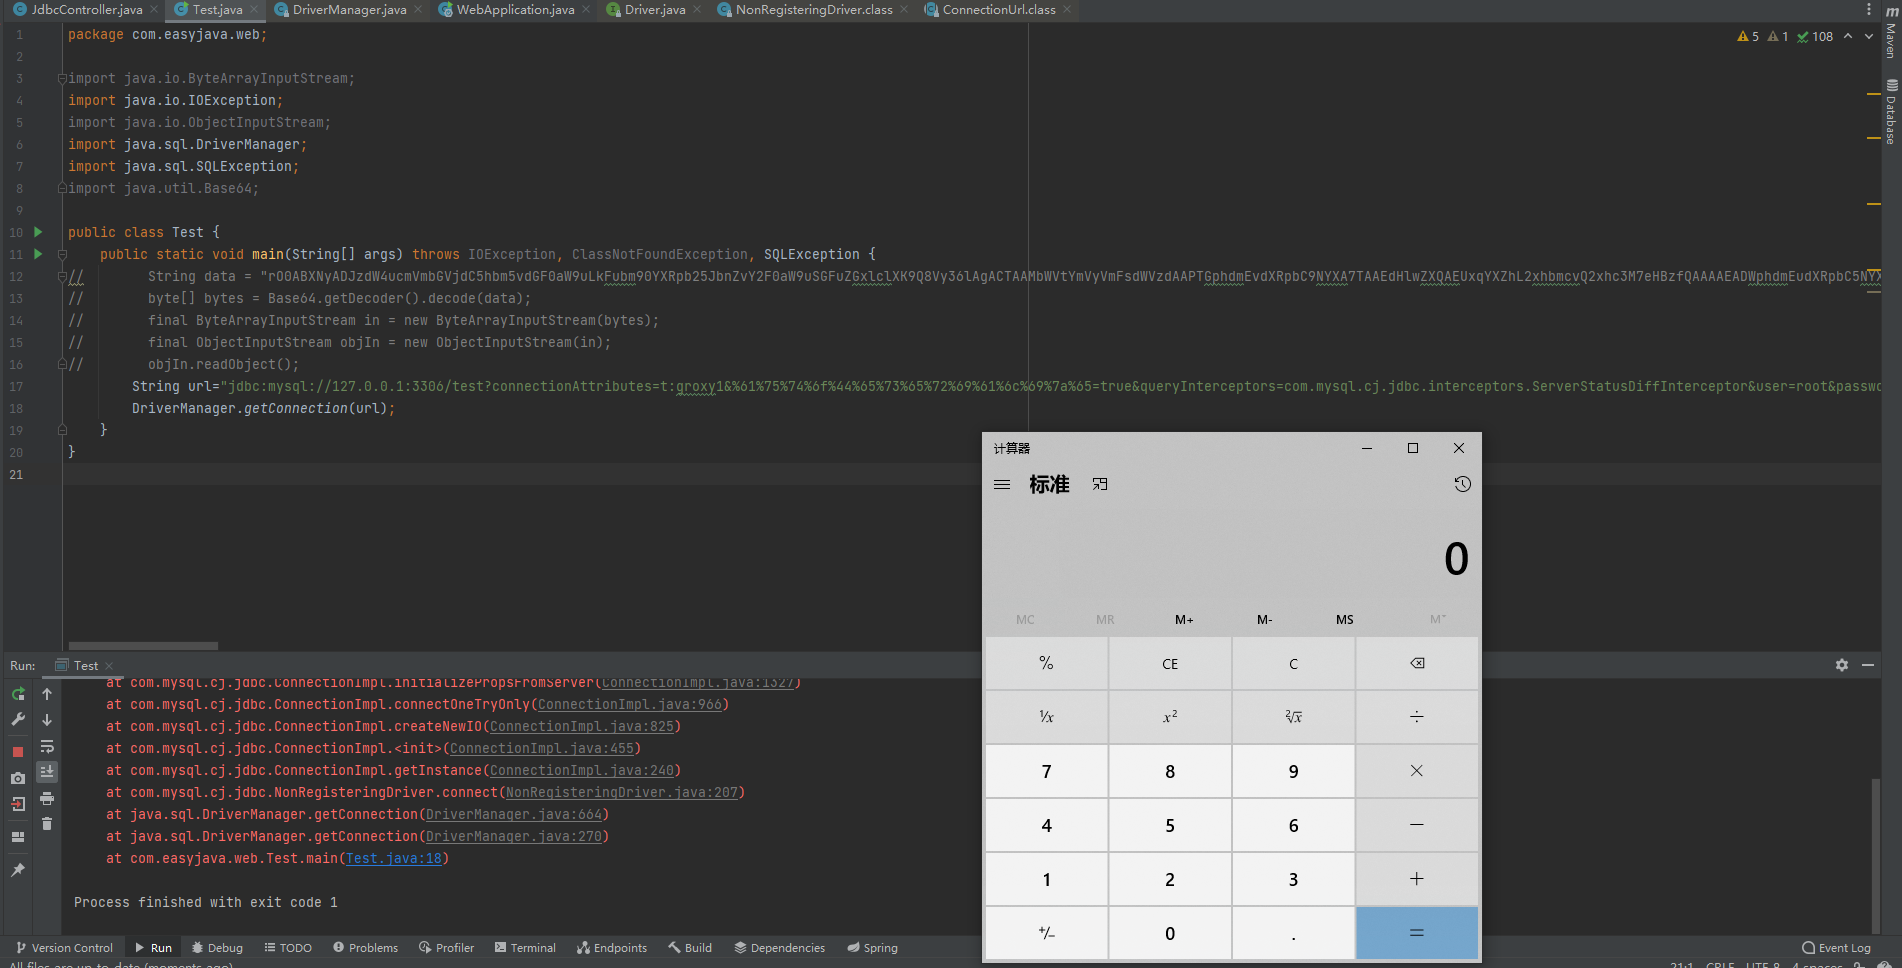Viewport: 1902px width, 968px height.
Task: Follow the DriverManager.java:664 link
Action: [x=514, y=814]
